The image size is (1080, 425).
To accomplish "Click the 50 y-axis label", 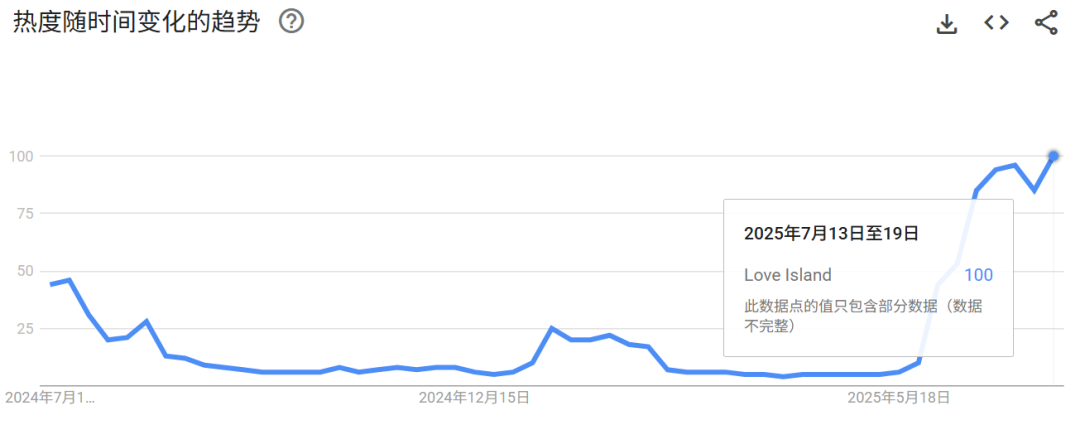I will (26, 271).
